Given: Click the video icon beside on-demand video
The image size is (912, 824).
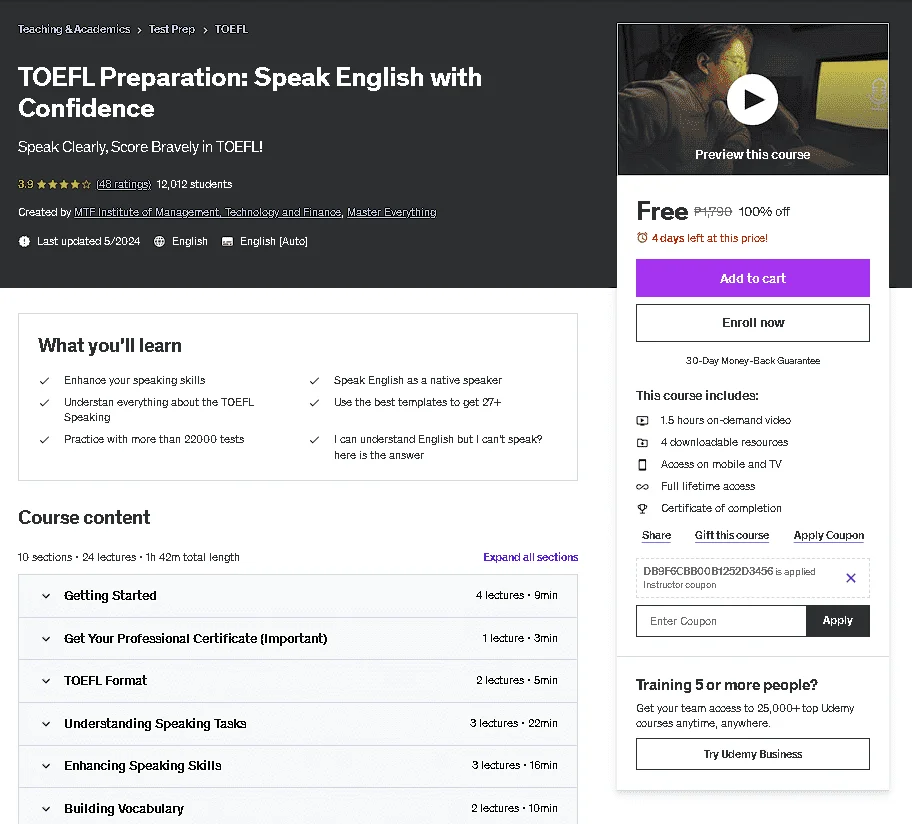Looking at the screenshot, I should click(x=642, y=420).
